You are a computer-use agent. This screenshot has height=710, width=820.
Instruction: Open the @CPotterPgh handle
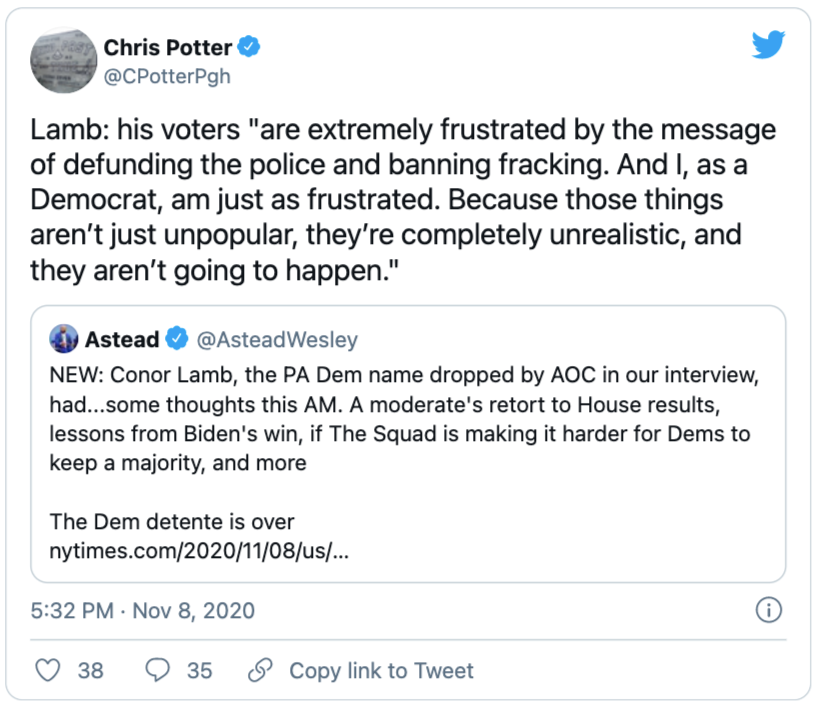pos(167,76)
